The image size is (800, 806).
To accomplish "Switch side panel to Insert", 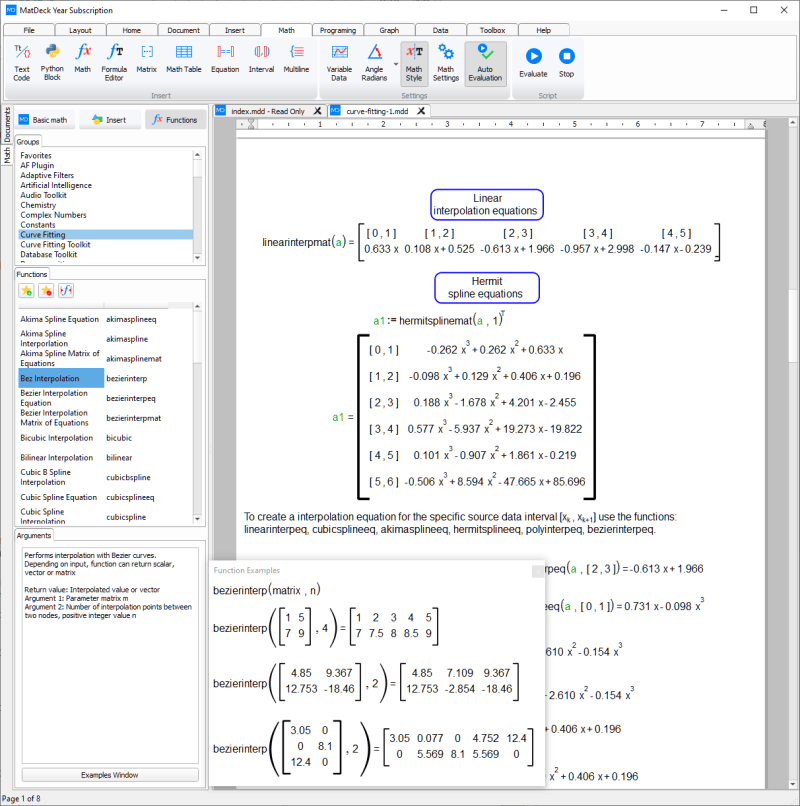I will coord(109,120).
